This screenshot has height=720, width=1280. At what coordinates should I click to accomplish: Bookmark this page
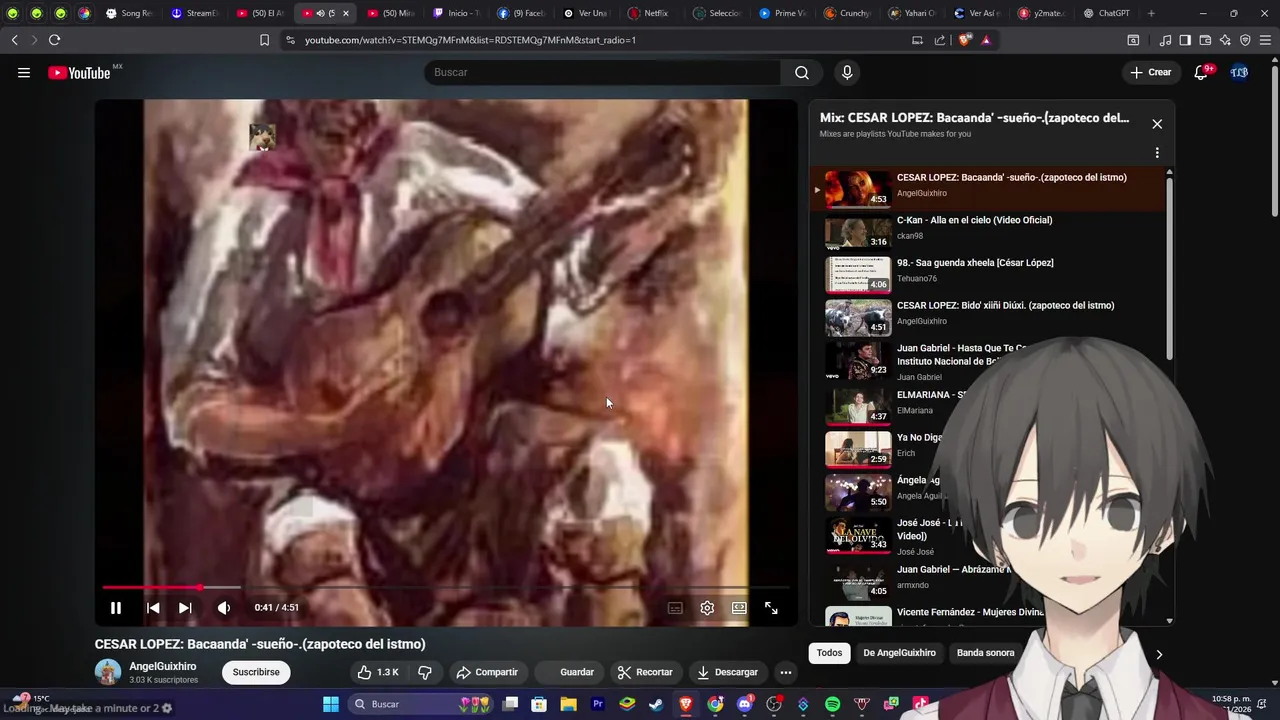click(x=264, y=40)
